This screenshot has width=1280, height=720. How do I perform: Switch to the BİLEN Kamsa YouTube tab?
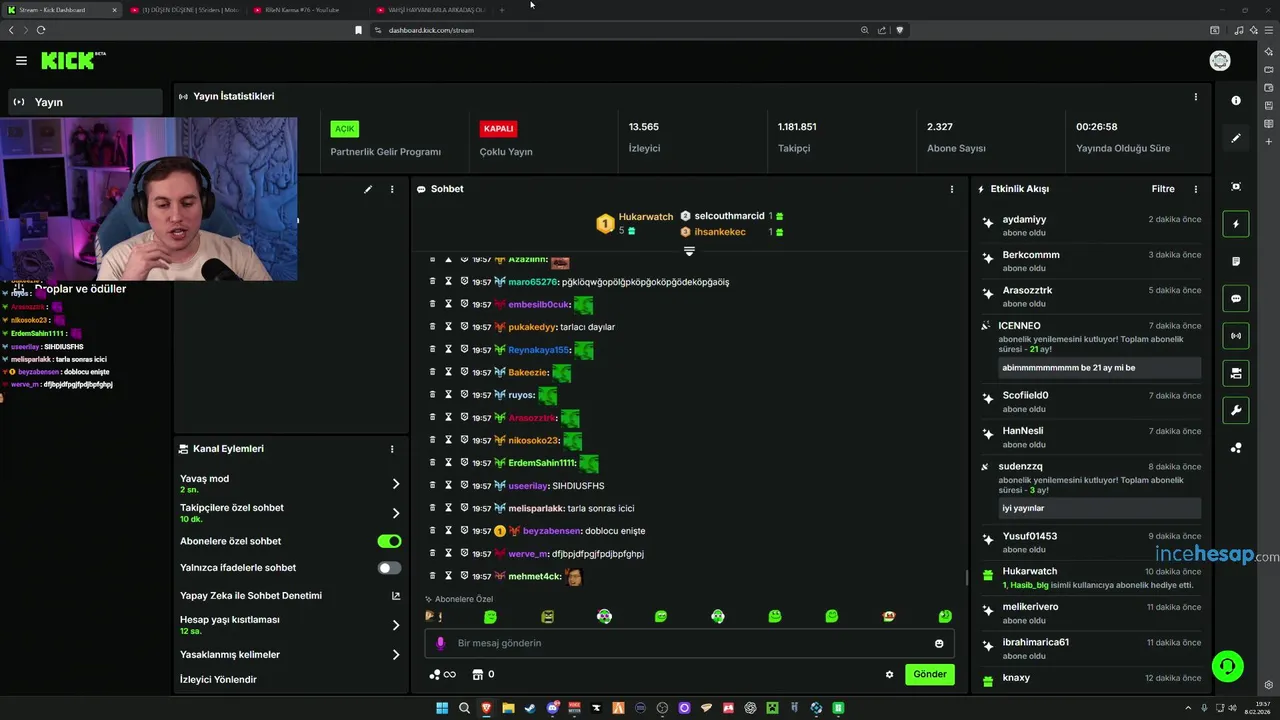click(308, 10)
